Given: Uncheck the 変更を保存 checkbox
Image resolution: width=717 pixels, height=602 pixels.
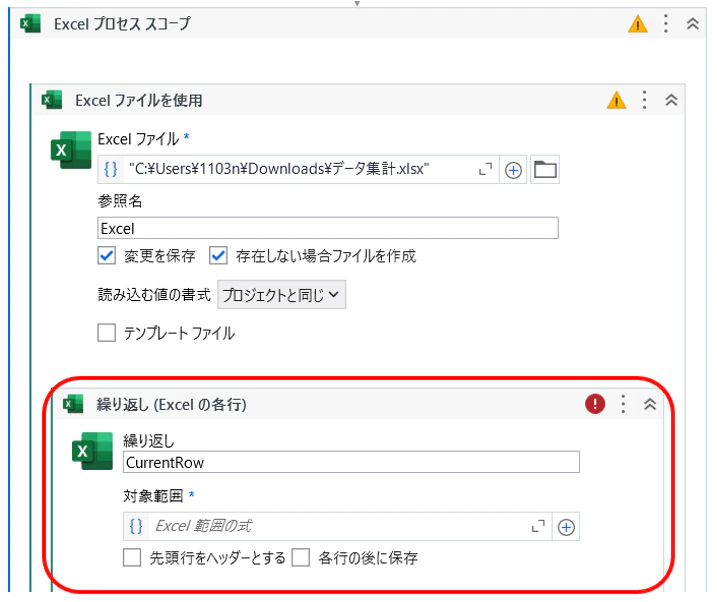Looking at the screenshot, I should point(107,256).
